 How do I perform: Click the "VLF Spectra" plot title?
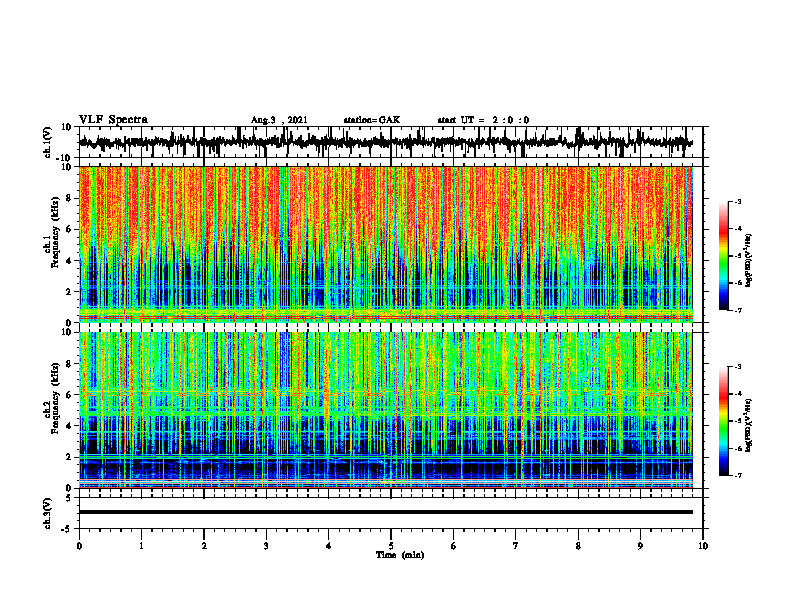(x=113, y=120)
